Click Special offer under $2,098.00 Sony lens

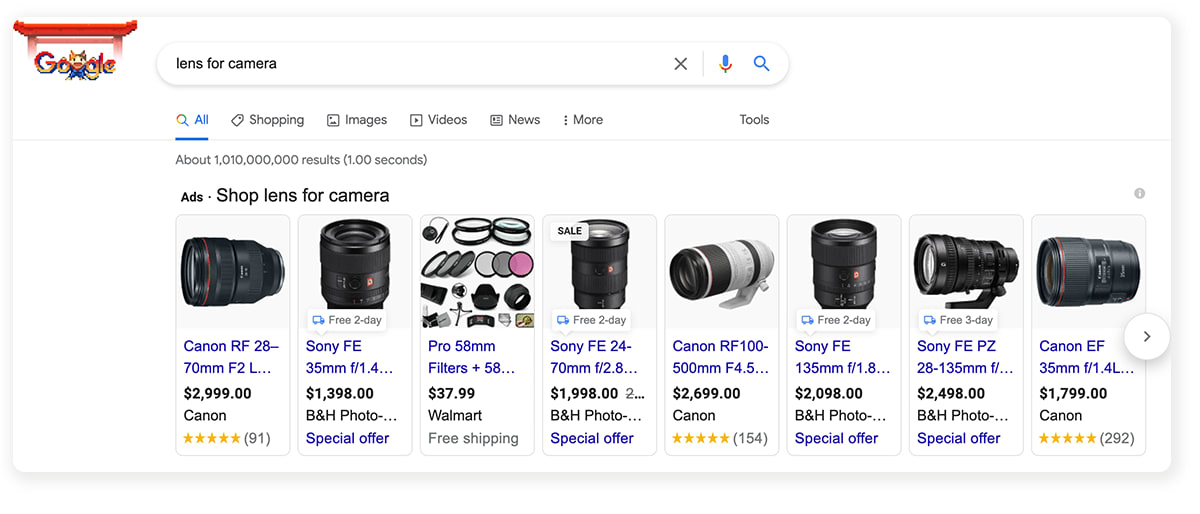[836, 438]
